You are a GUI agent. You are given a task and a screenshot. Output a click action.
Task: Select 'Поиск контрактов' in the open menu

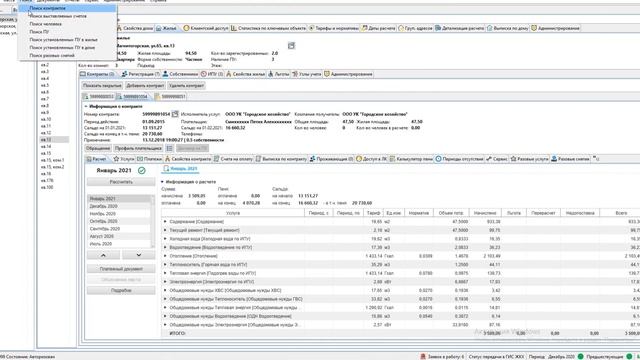click(x=67, y=8)
